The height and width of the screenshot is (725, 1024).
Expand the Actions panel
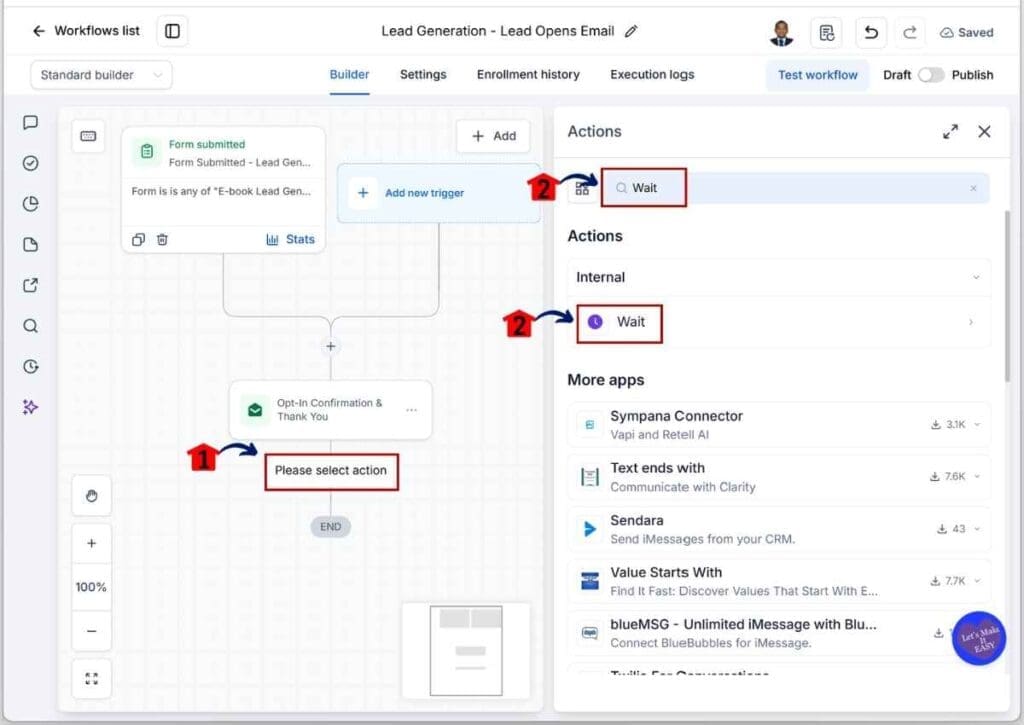pyautogui.click(x=950, y=132)
